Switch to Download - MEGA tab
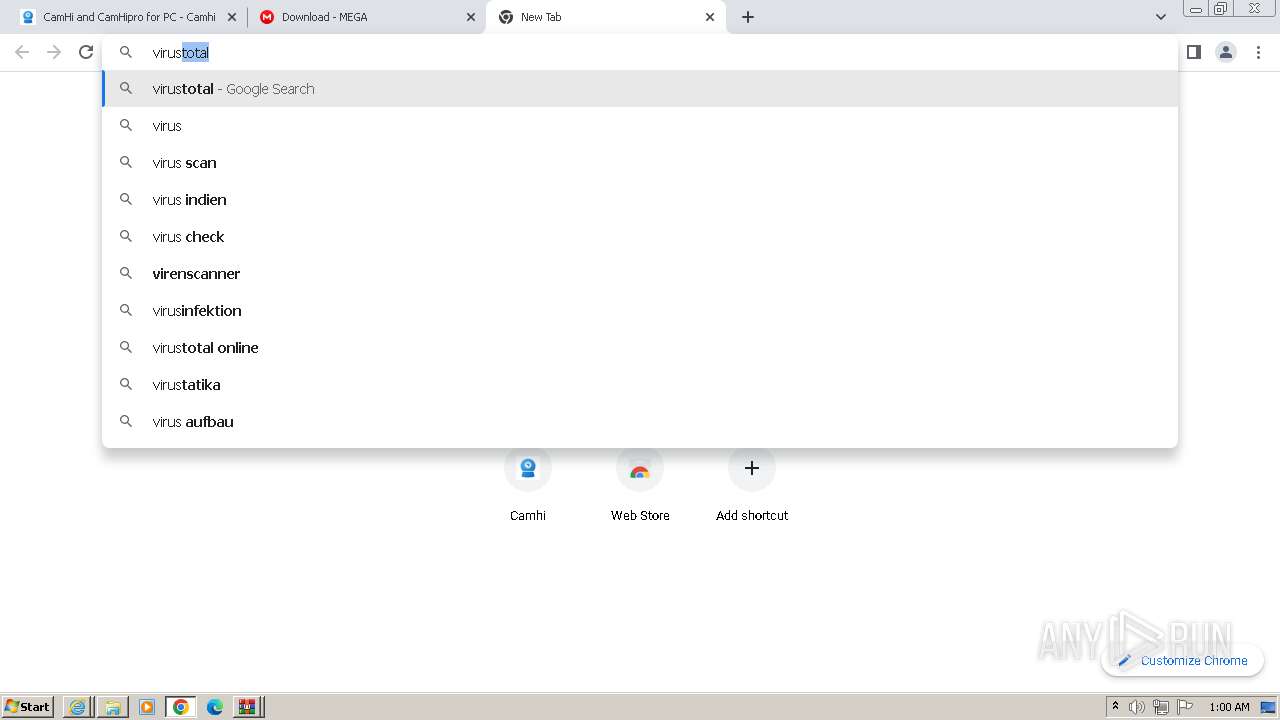The width and height of the screenshot is (1280, 720). click(366, 17)
